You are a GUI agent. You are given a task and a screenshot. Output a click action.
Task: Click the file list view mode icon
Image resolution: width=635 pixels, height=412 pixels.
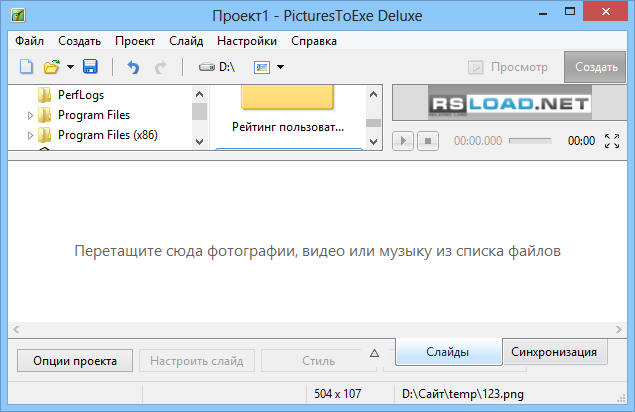[262, 67]
